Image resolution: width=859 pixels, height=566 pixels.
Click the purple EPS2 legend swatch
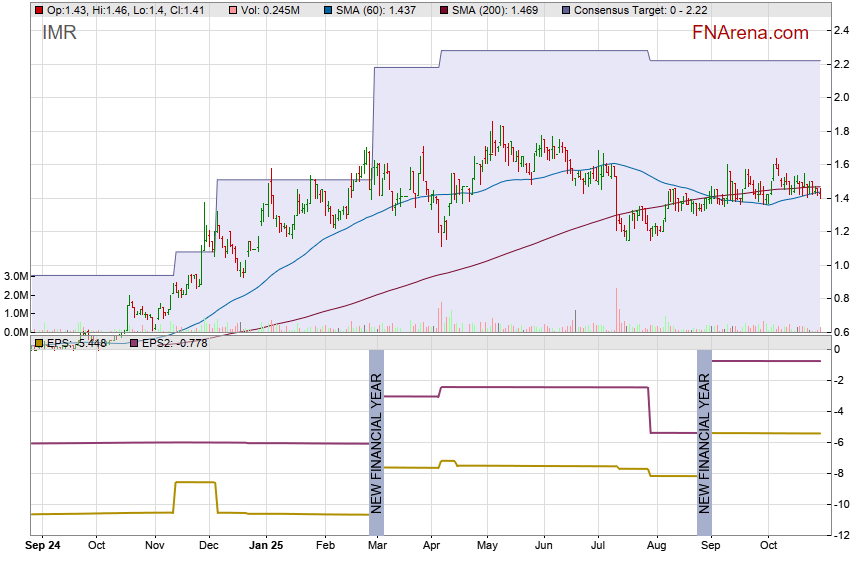tap(133, 343)
